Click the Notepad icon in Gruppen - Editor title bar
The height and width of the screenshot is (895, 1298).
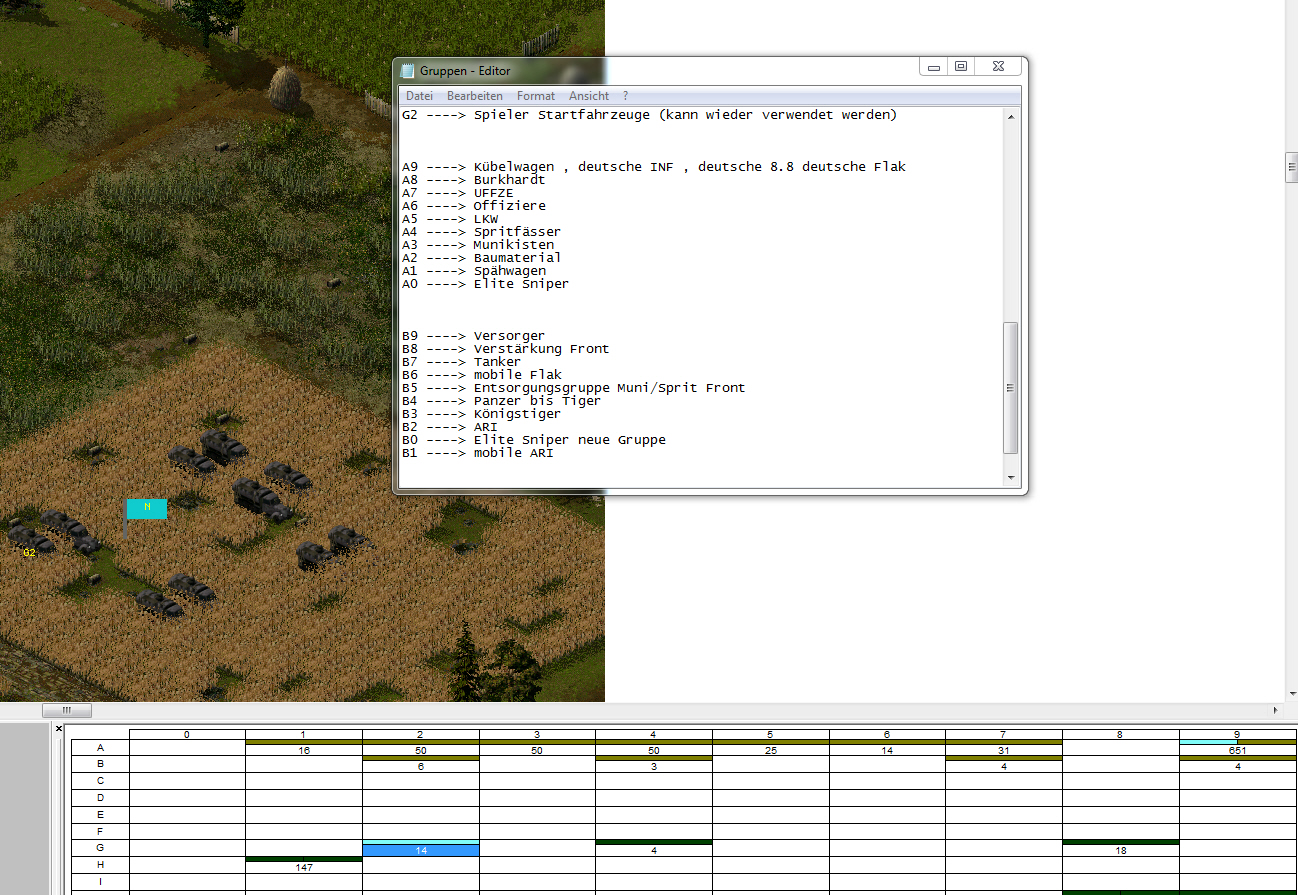point(407,70)
